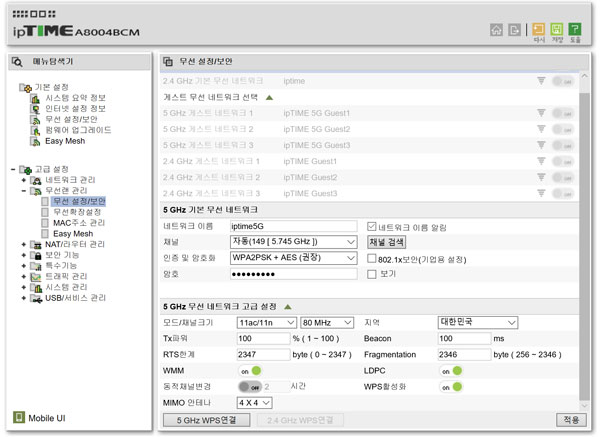Expand the 네트워크 관리 tree node
The image size is (600, 437).
(24, 180)
